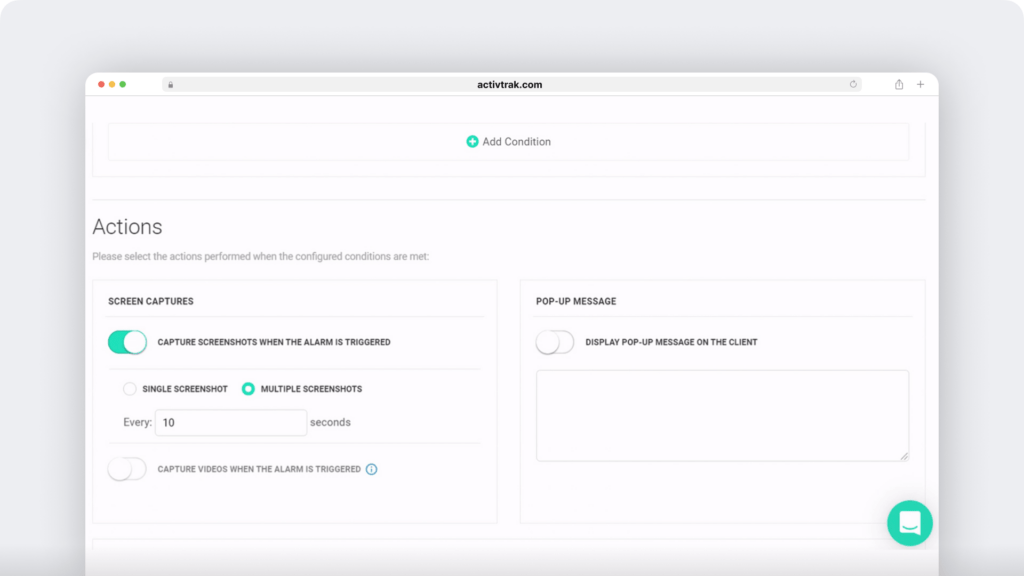Select the Single Screenshot radio button
This screenshot has height=576, width=1024.
tap(130, 389)
